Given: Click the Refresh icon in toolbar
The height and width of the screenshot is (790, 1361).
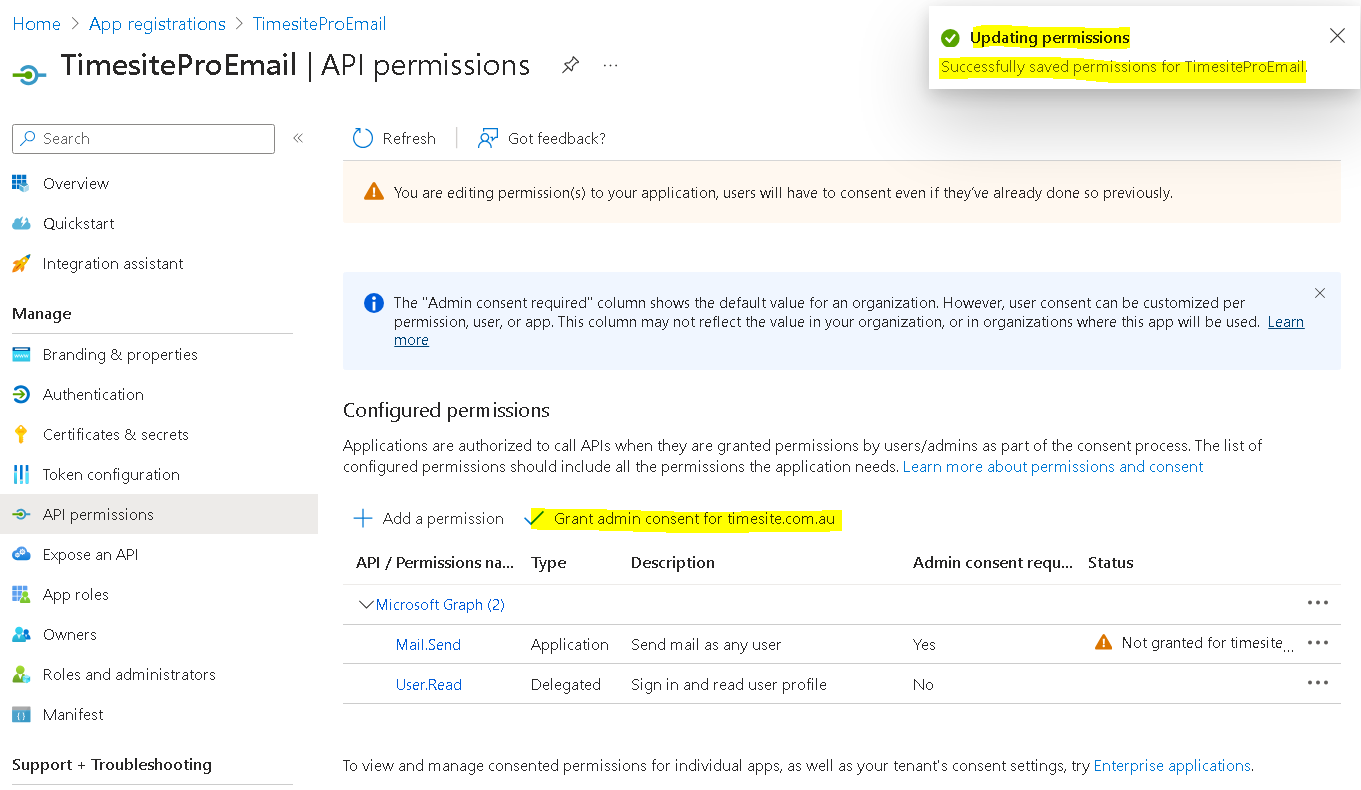Looking at the screenshot, I should 363,138.
